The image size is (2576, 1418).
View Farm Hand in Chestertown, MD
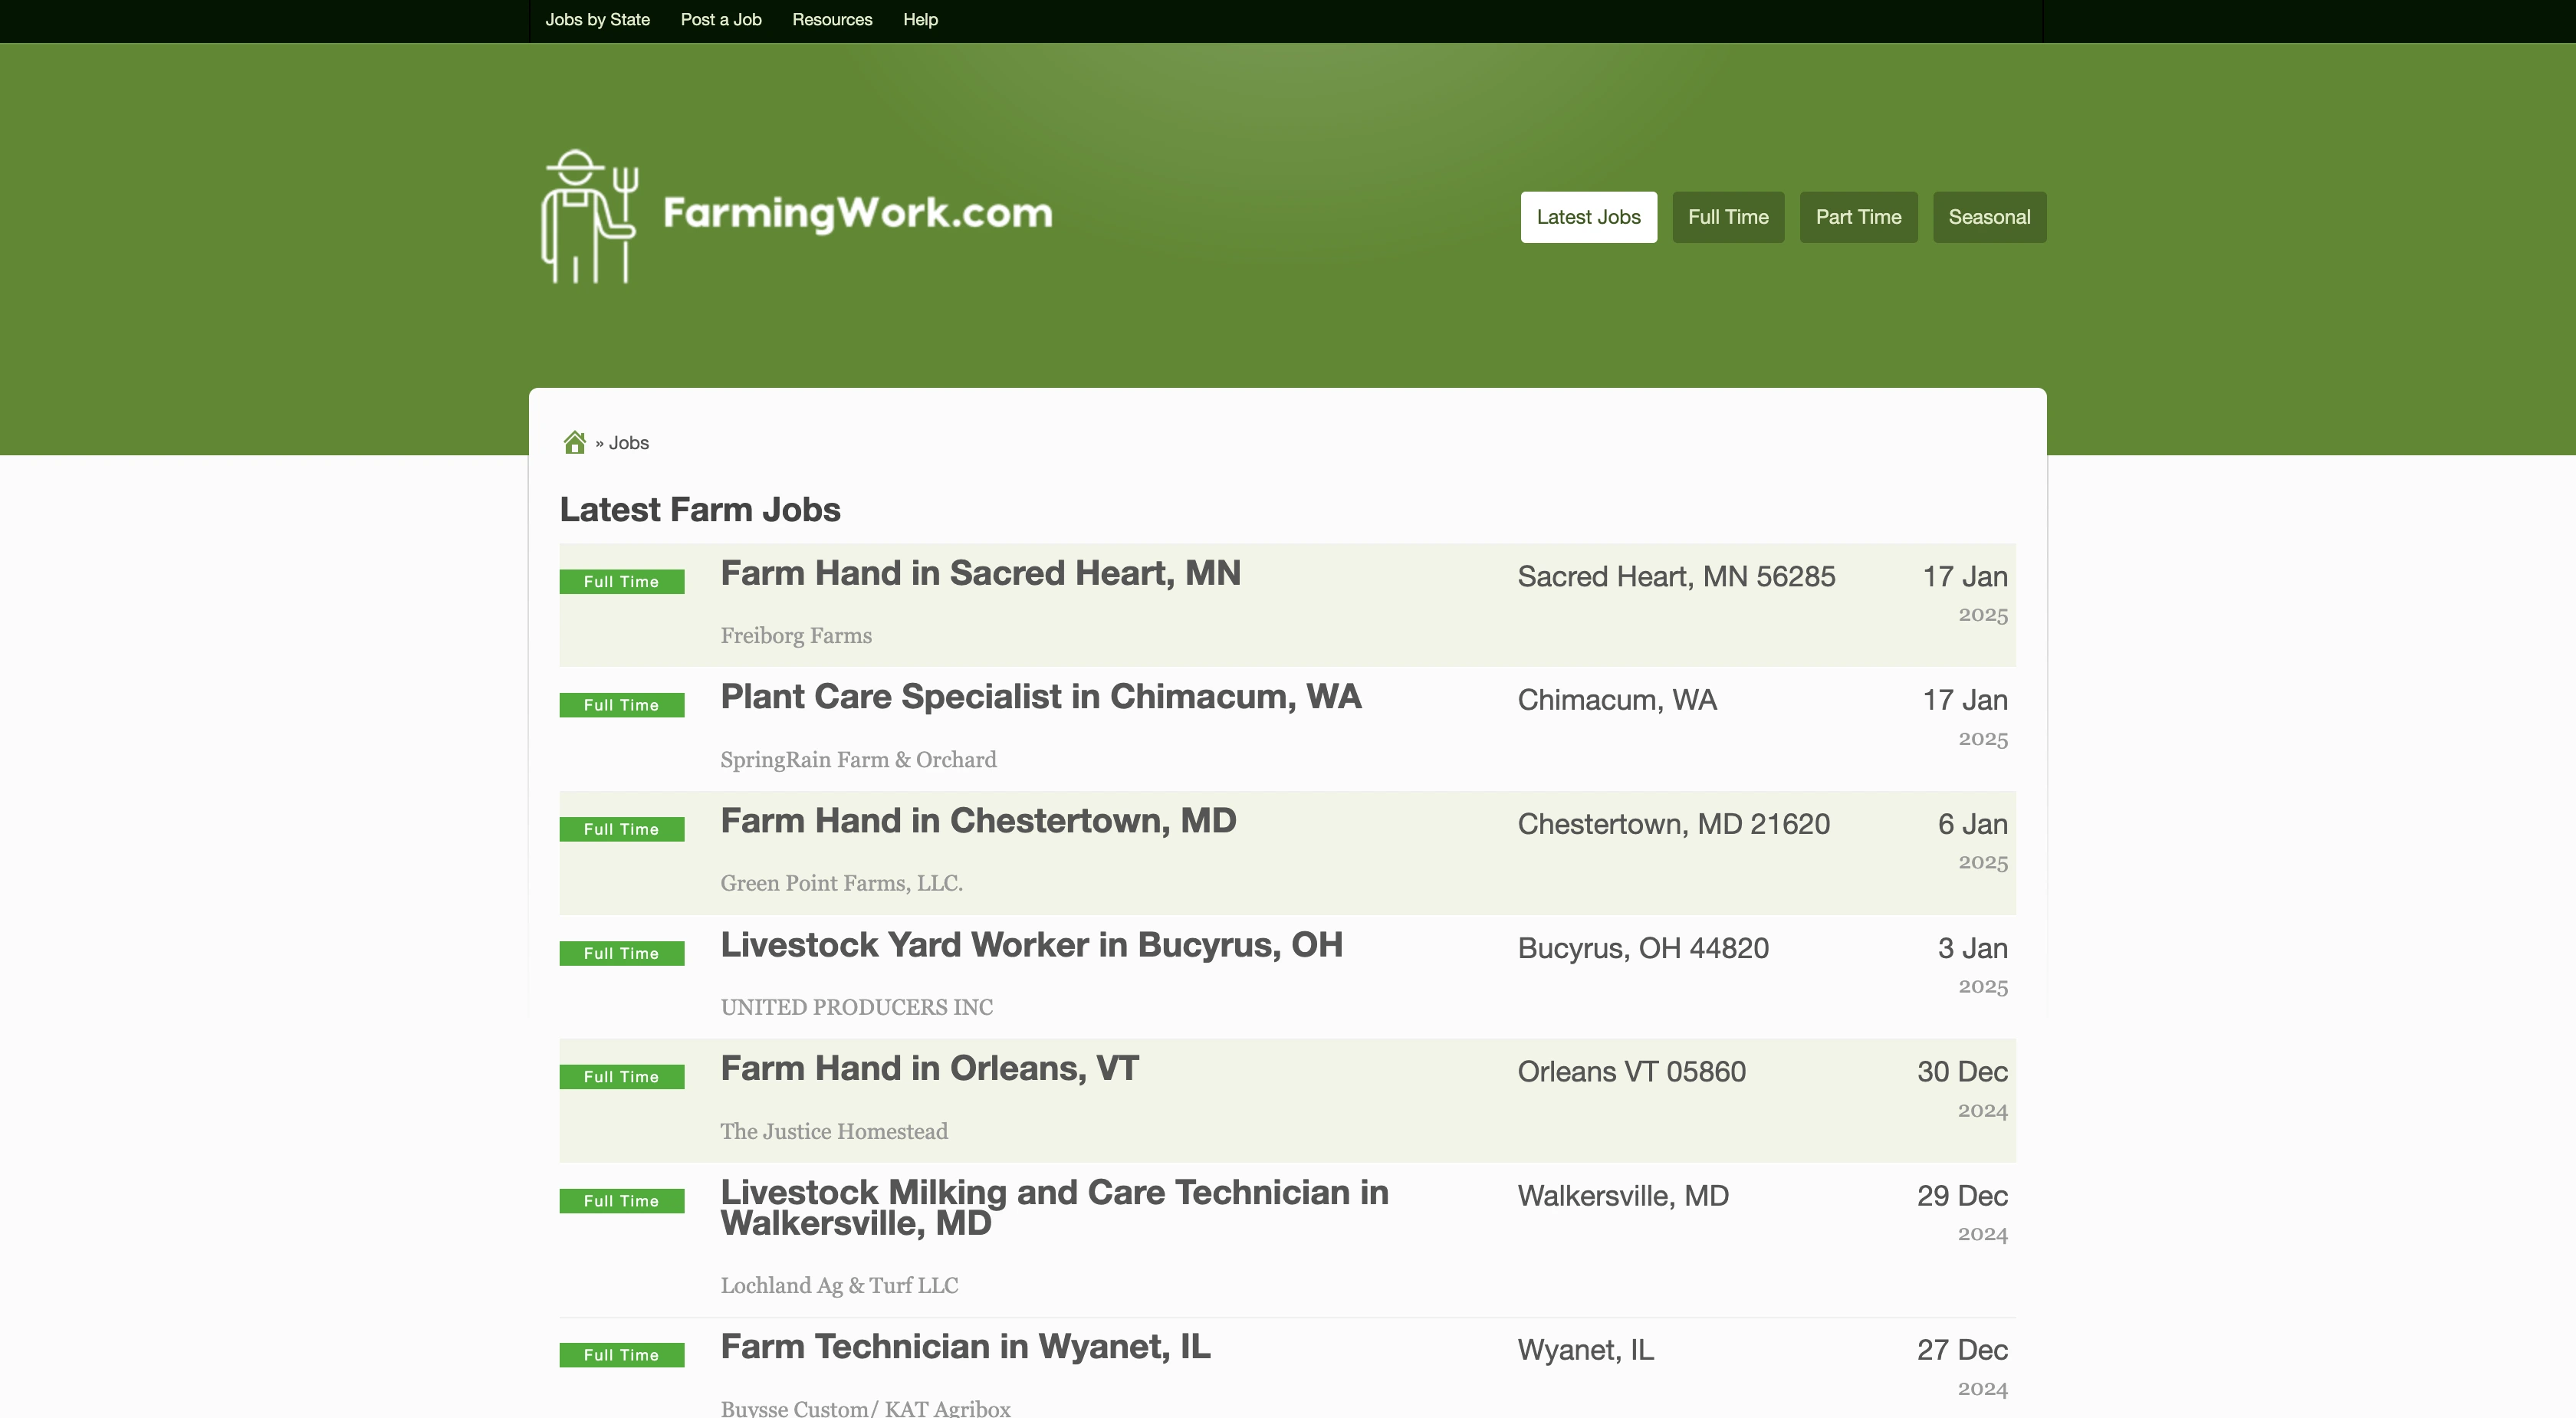coord(978,821)
